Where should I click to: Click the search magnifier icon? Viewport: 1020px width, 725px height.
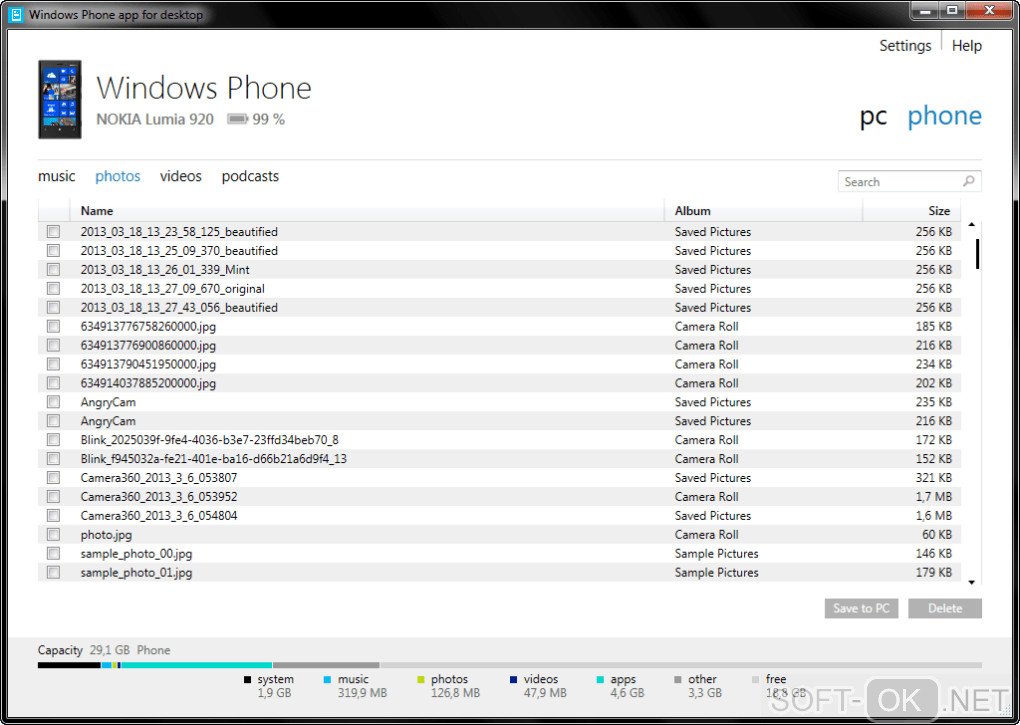pyautogui.click(x=969, y=181)
